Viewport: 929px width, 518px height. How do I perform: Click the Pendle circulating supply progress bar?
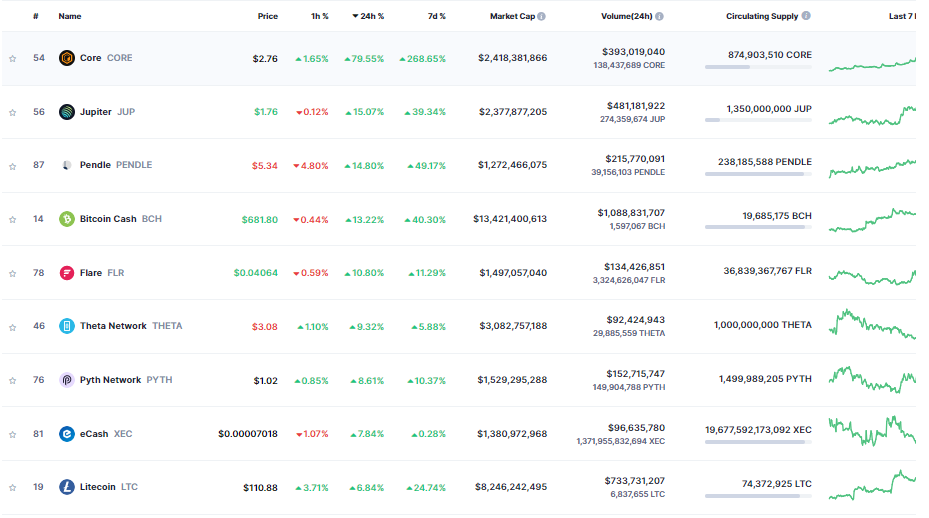[758, 174]
